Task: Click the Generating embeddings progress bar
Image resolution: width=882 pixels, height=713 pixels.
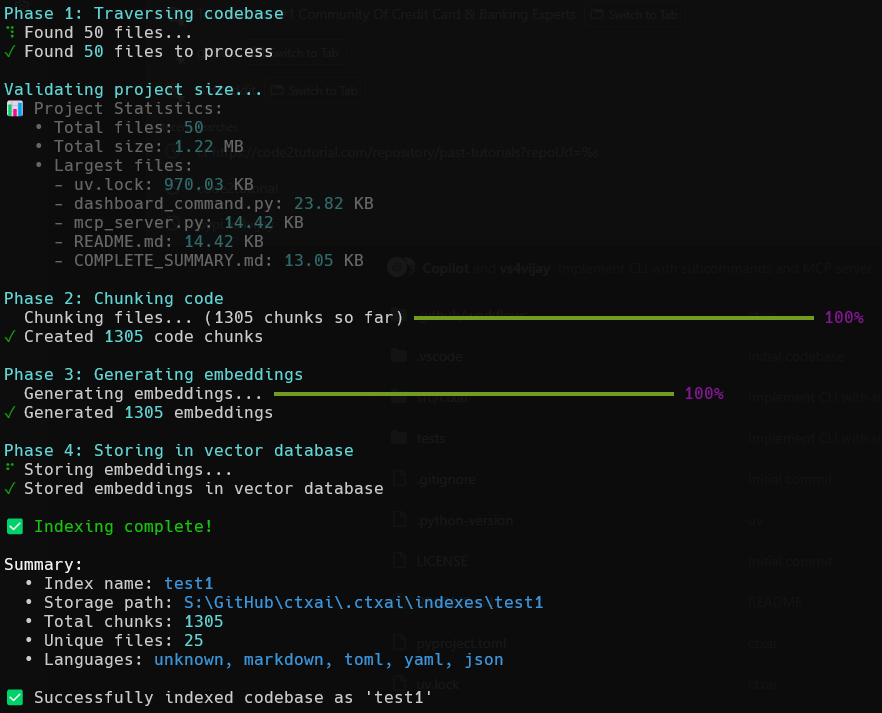Action: (474, 394)
